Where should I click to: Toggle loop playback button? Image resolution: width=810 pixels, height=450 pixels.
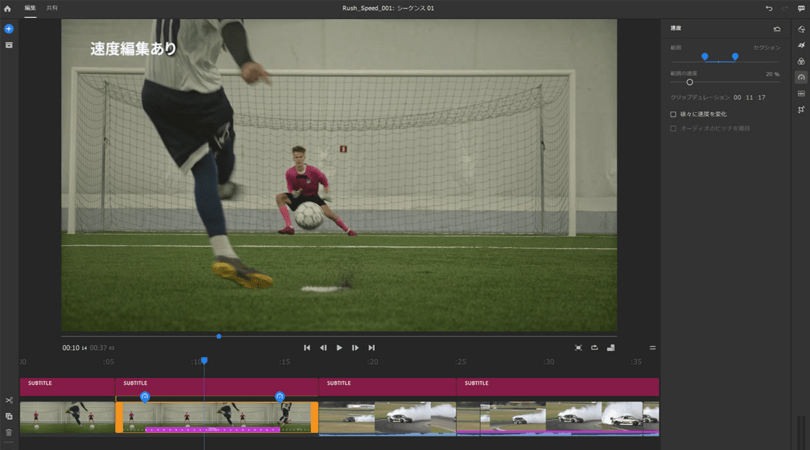pyautogui.click(x=594, y=348)
